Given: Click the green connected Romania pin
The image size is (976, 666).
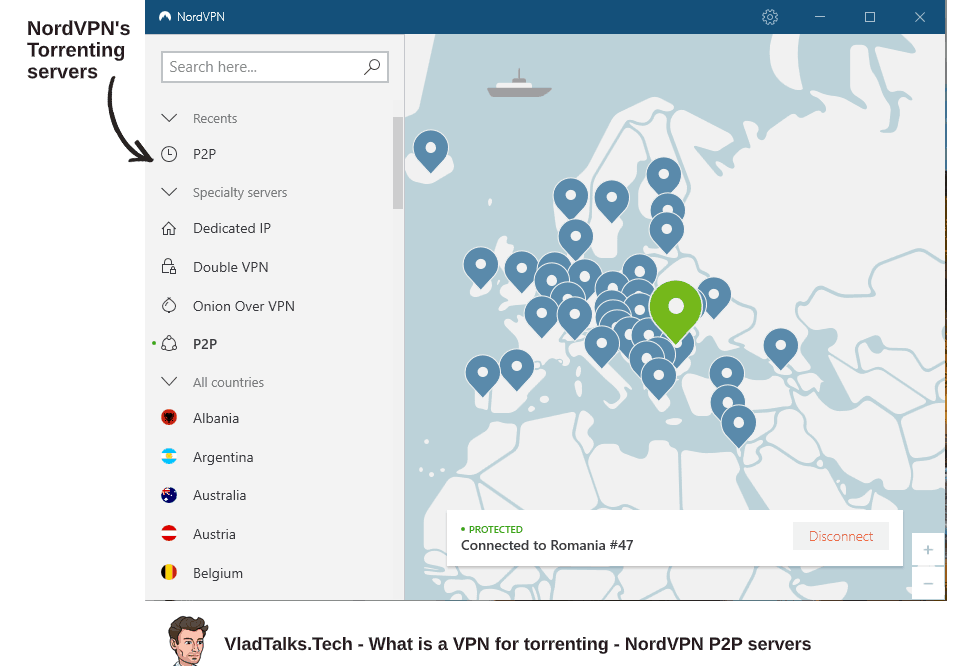Looking at the screenshot, I should pyautogui.click(x=675, y=310).
